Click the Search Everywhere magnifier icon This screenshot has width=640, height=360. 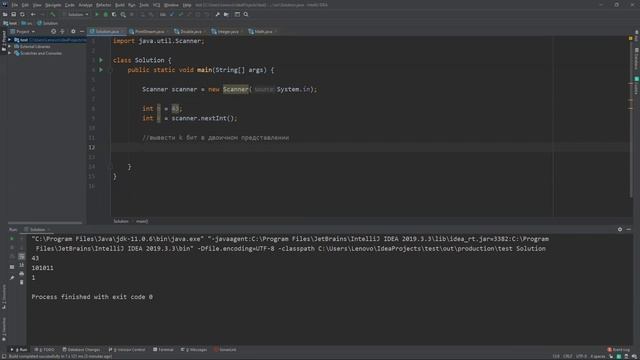coord(246,14)
